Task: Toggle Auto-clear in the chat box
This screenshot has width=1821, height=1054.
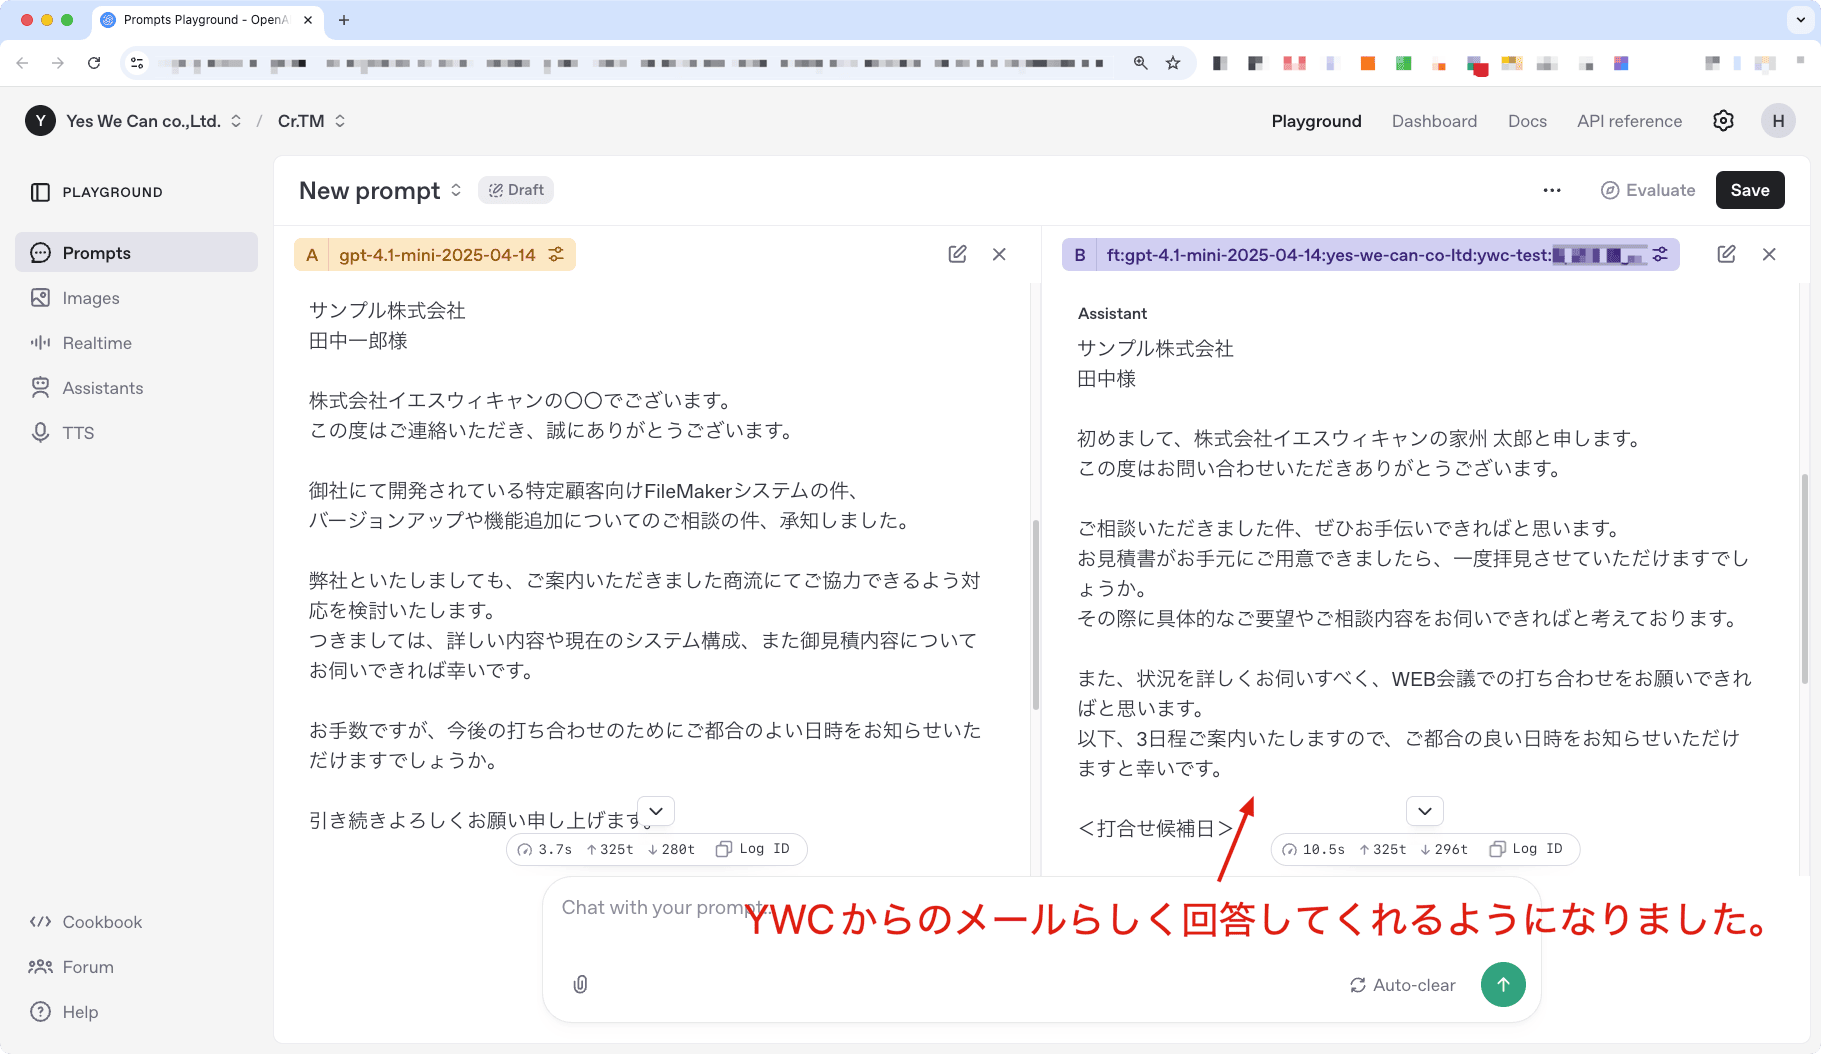Action: 1403,985
